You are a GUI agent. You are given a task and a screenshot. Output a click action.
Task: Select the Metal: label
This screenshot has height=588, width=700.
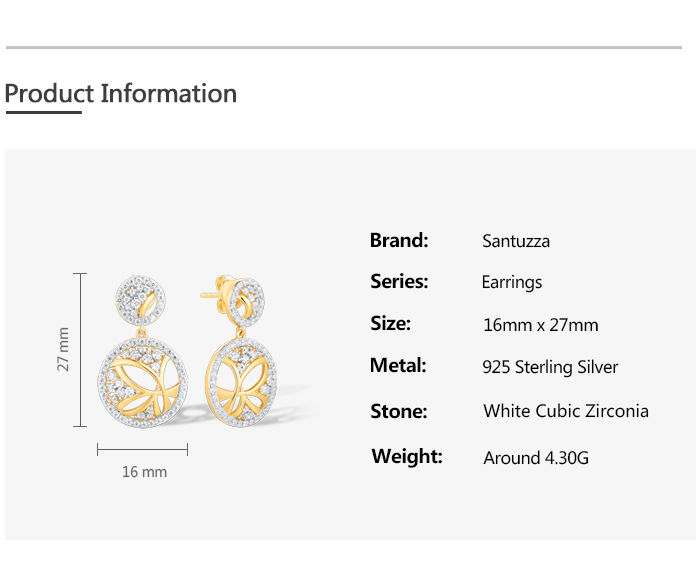coord(398,366)
